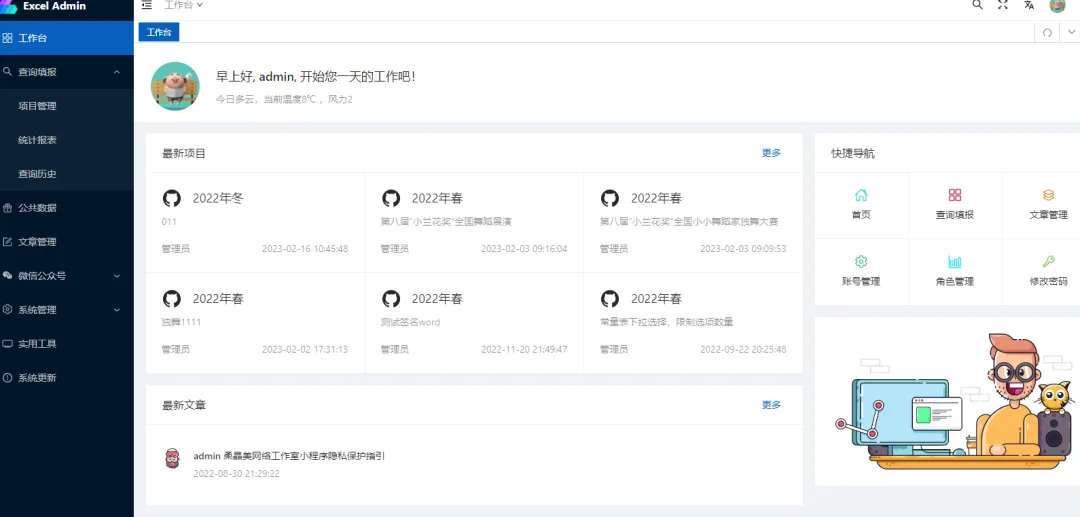Open the 工作台 breadcrumb dropdown

tap(184, 5)
